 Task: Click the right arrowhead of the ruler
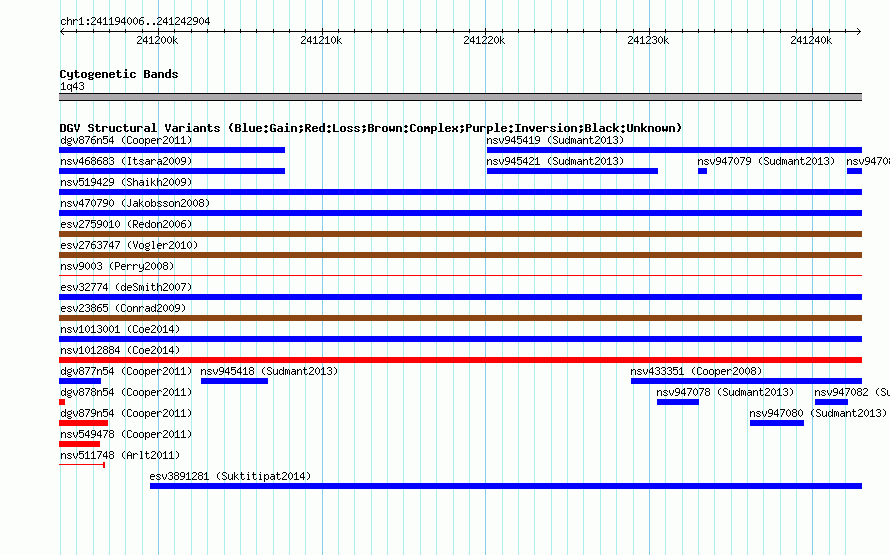point(859,31)
